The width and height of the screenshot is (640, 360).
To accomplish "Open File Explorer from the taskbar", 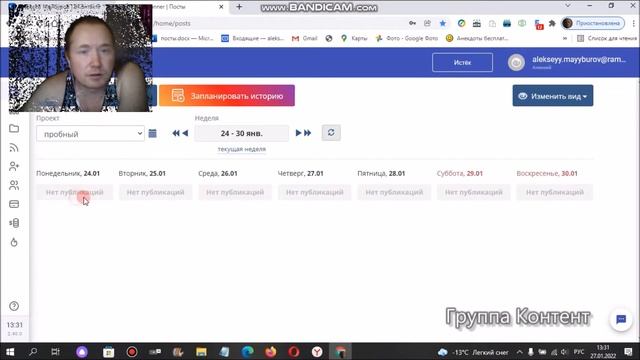I will 201,351.
